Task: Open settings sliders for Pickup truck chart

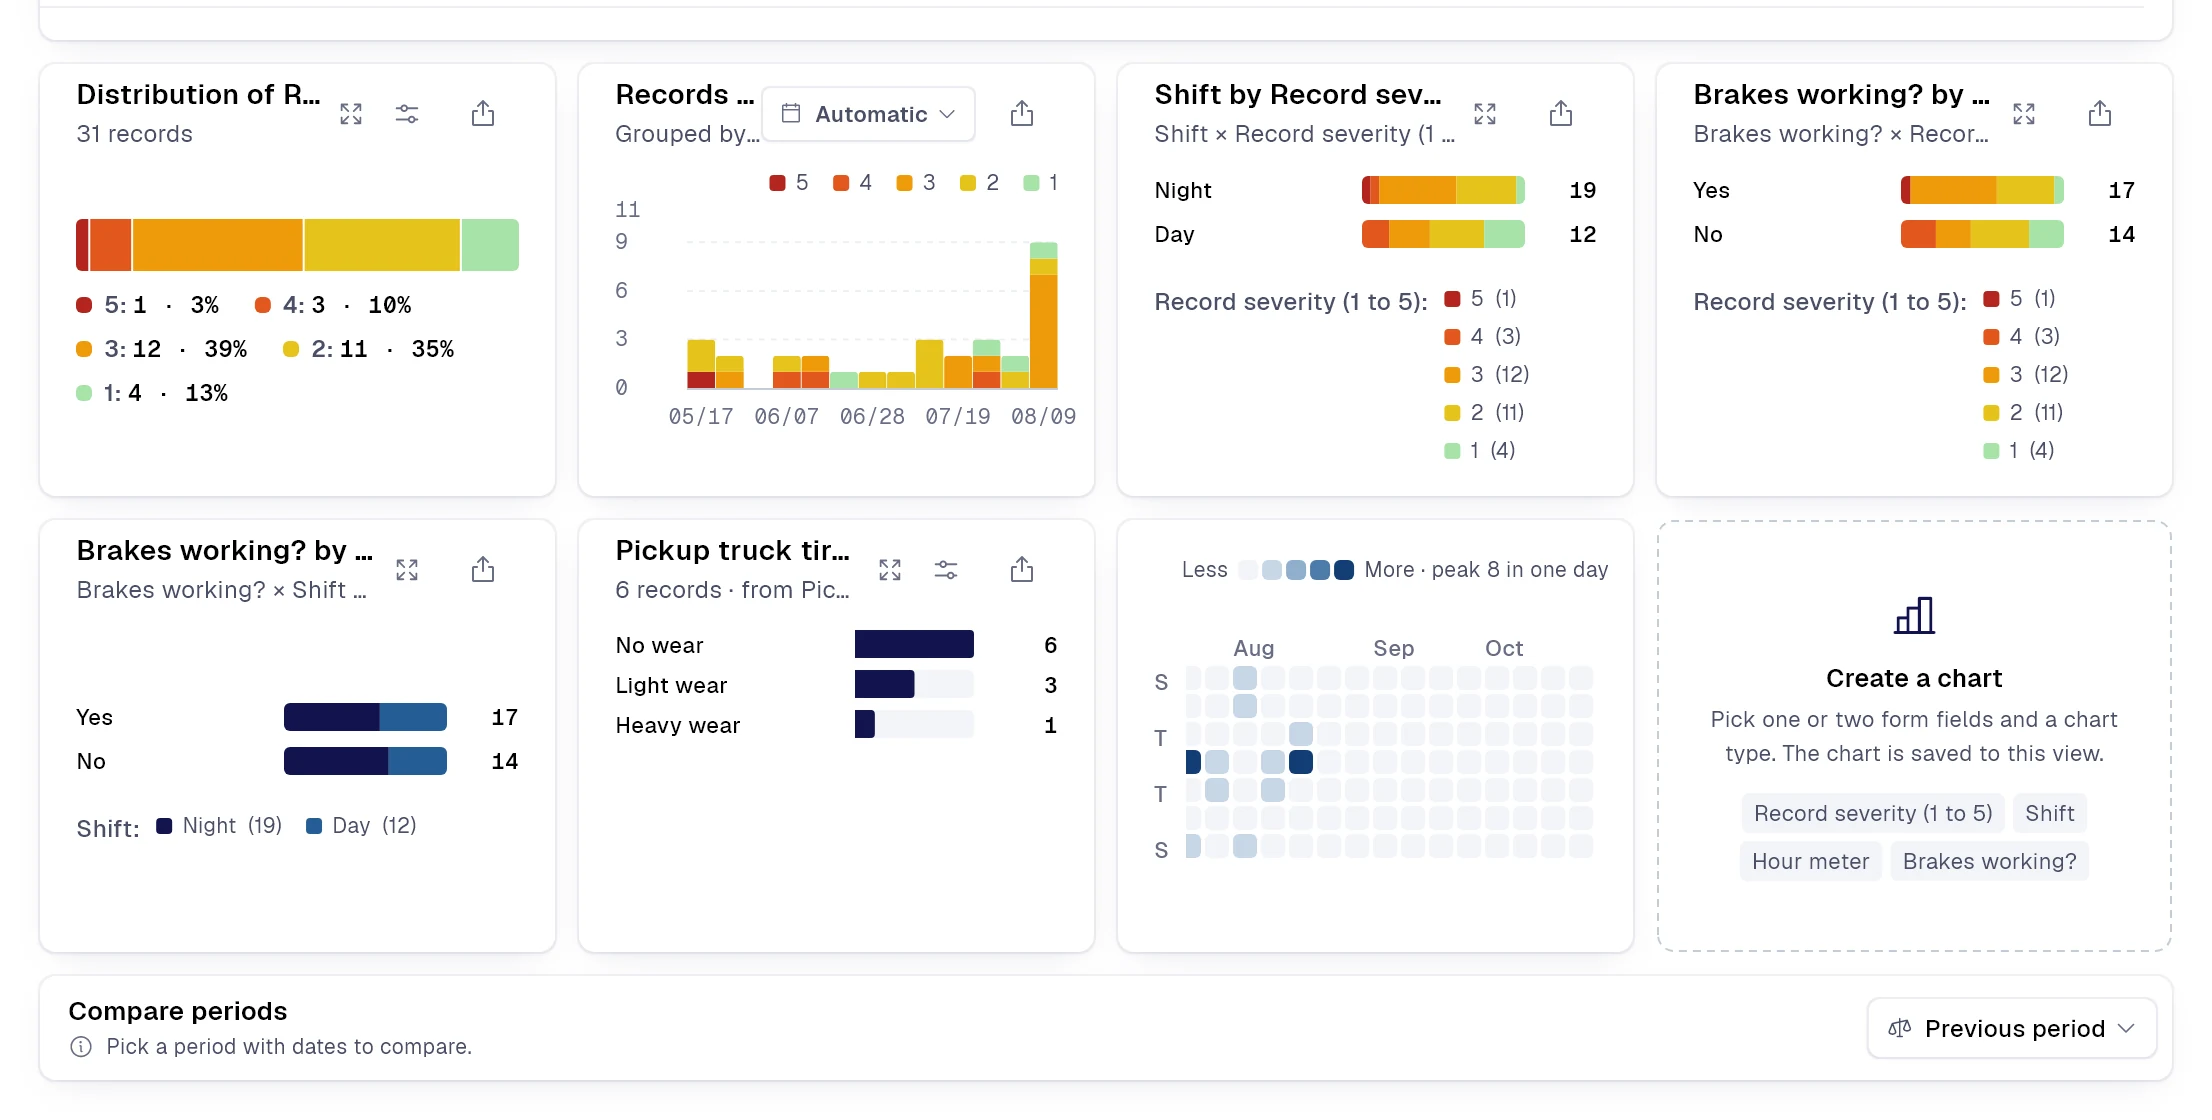Action: (x=946, y=570)
